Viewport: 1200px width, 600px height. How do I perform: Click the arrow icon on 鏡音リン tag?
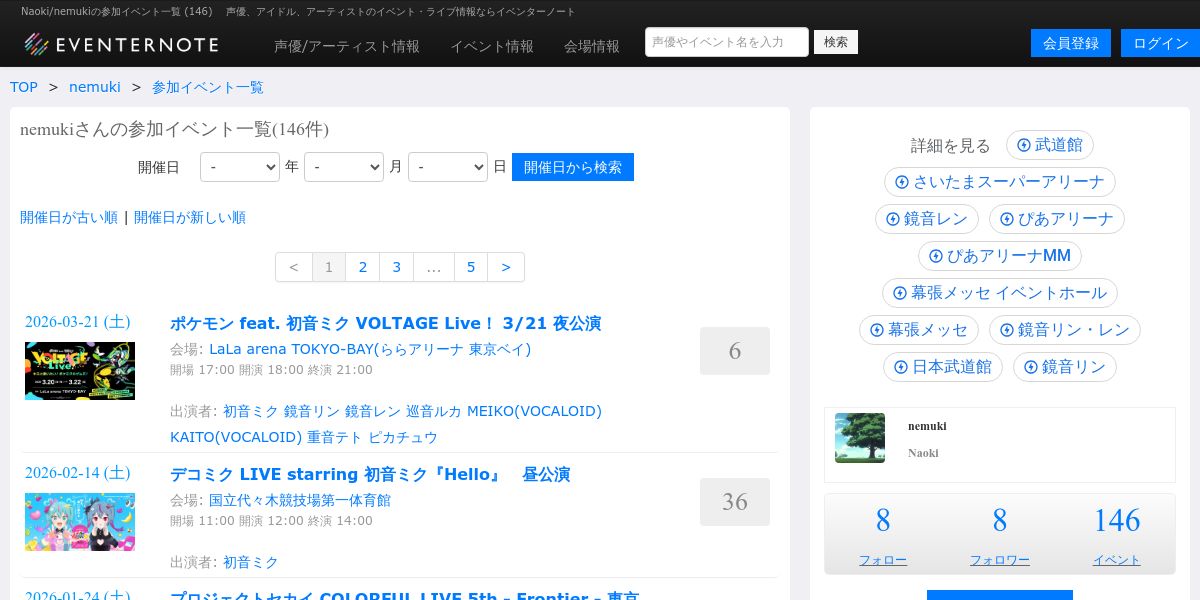[1031, 367]
